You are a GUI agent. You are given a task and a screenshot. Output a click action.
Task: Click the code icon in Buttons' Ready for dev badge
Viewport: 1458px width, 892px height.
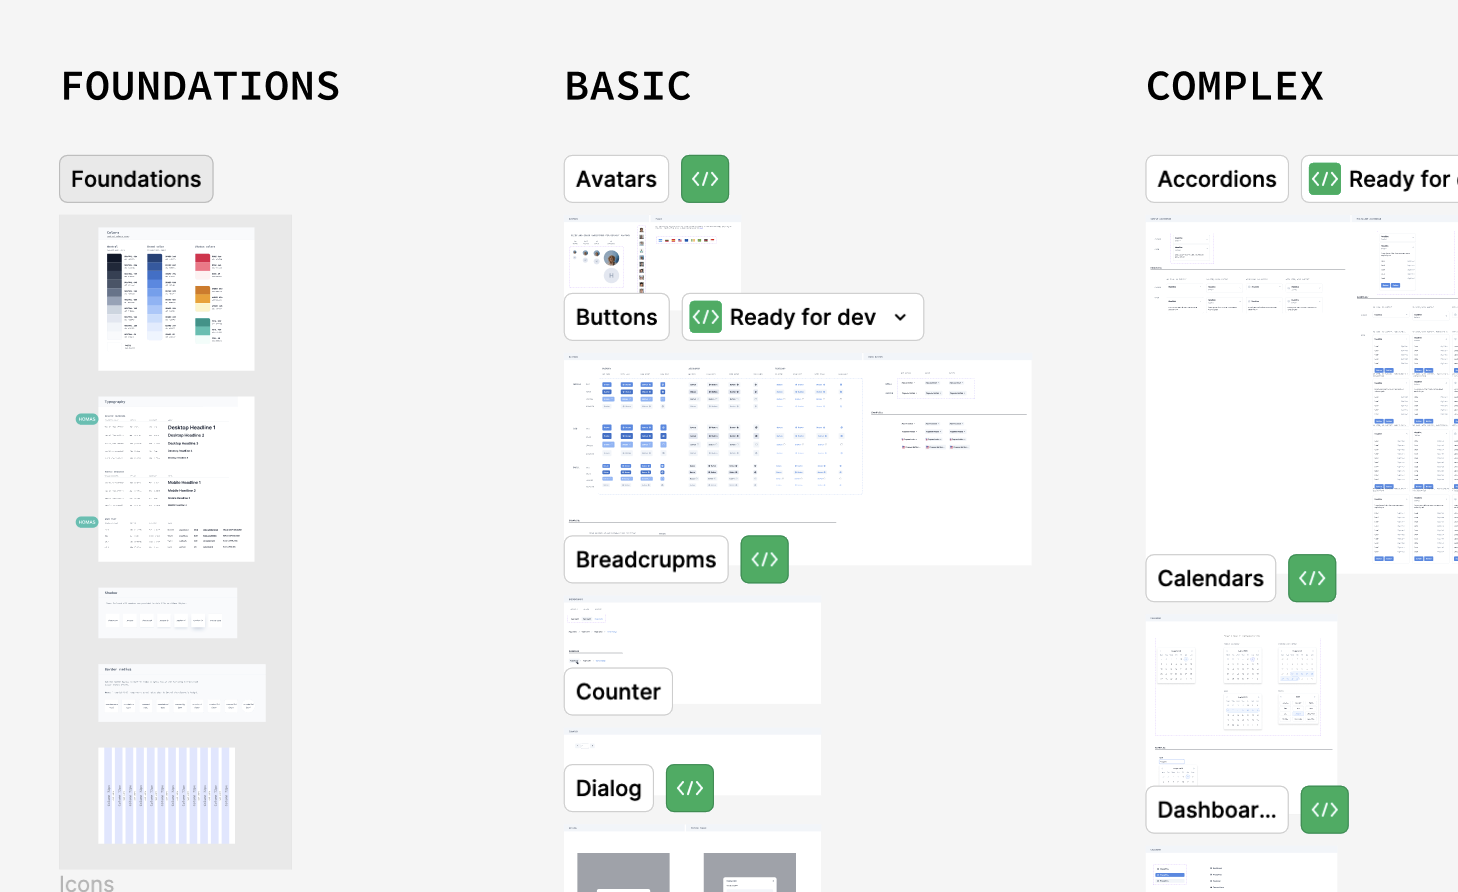coord(706,317)
